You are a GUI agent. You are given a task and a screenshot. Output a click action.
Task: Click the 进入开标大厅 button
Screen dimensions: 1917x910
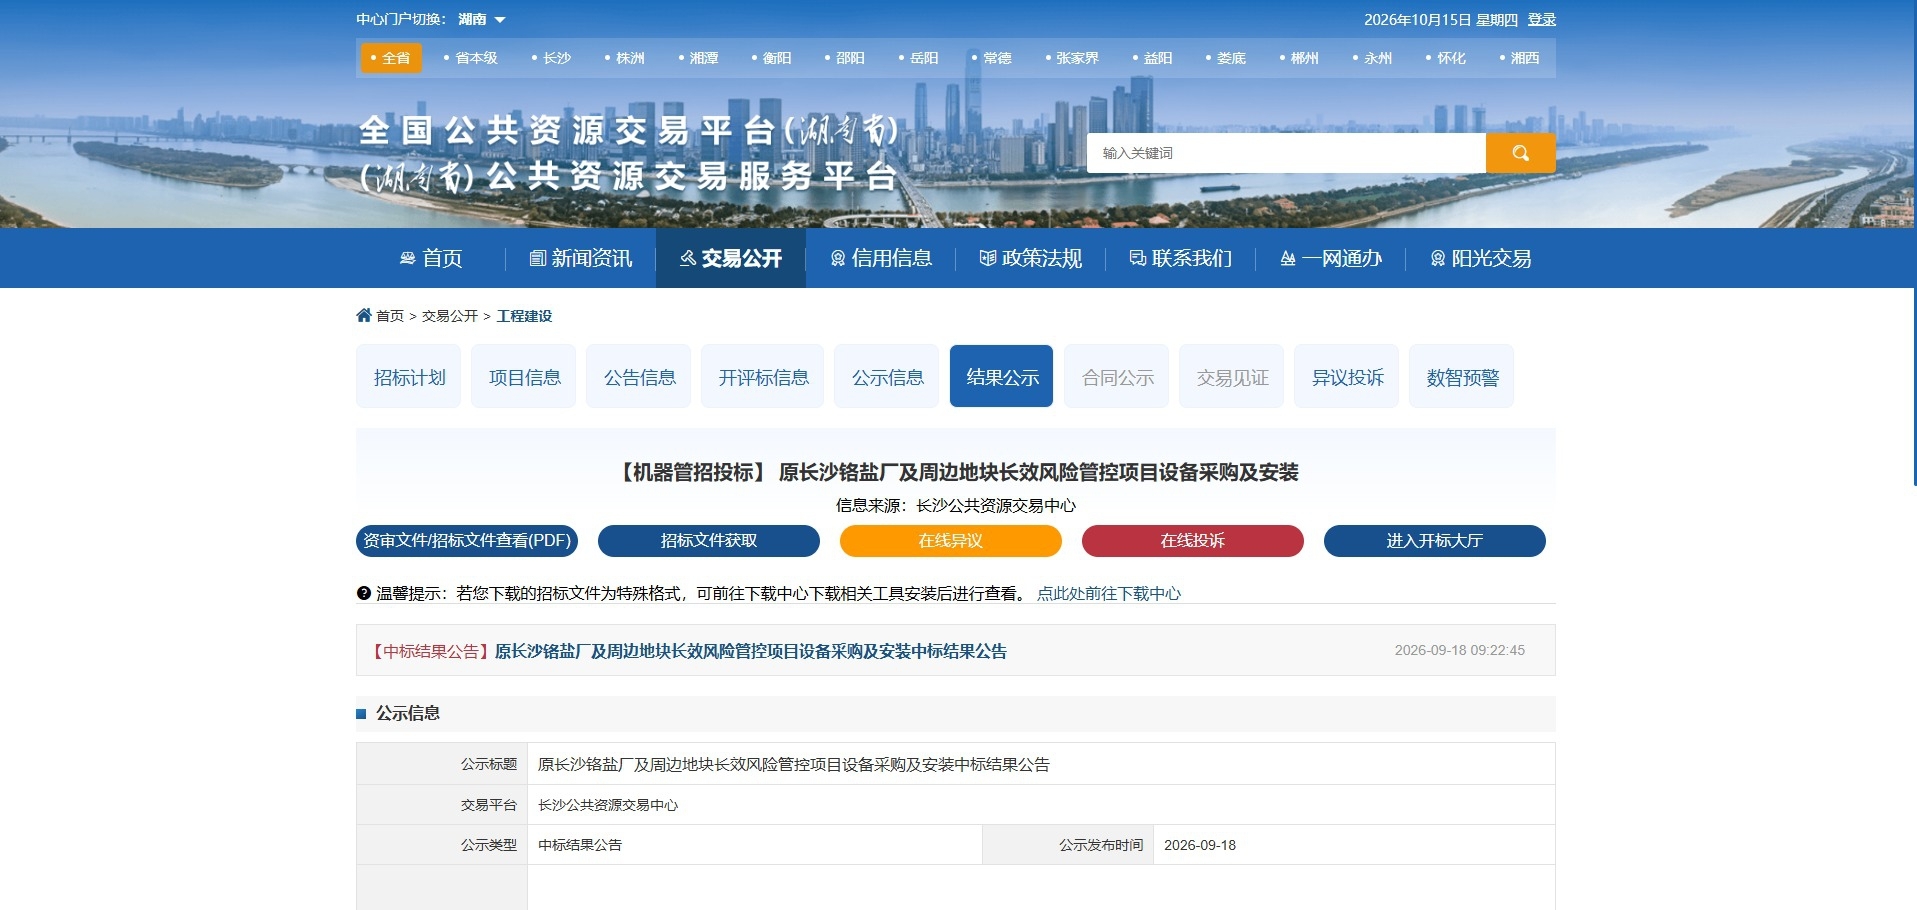click(1435, 541)
